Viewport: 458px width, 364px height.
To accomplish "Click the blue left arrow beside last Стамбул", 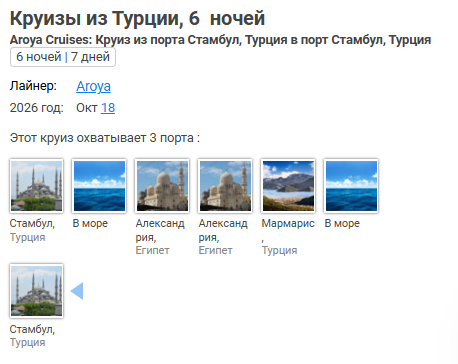I will [x=77, y=291].
